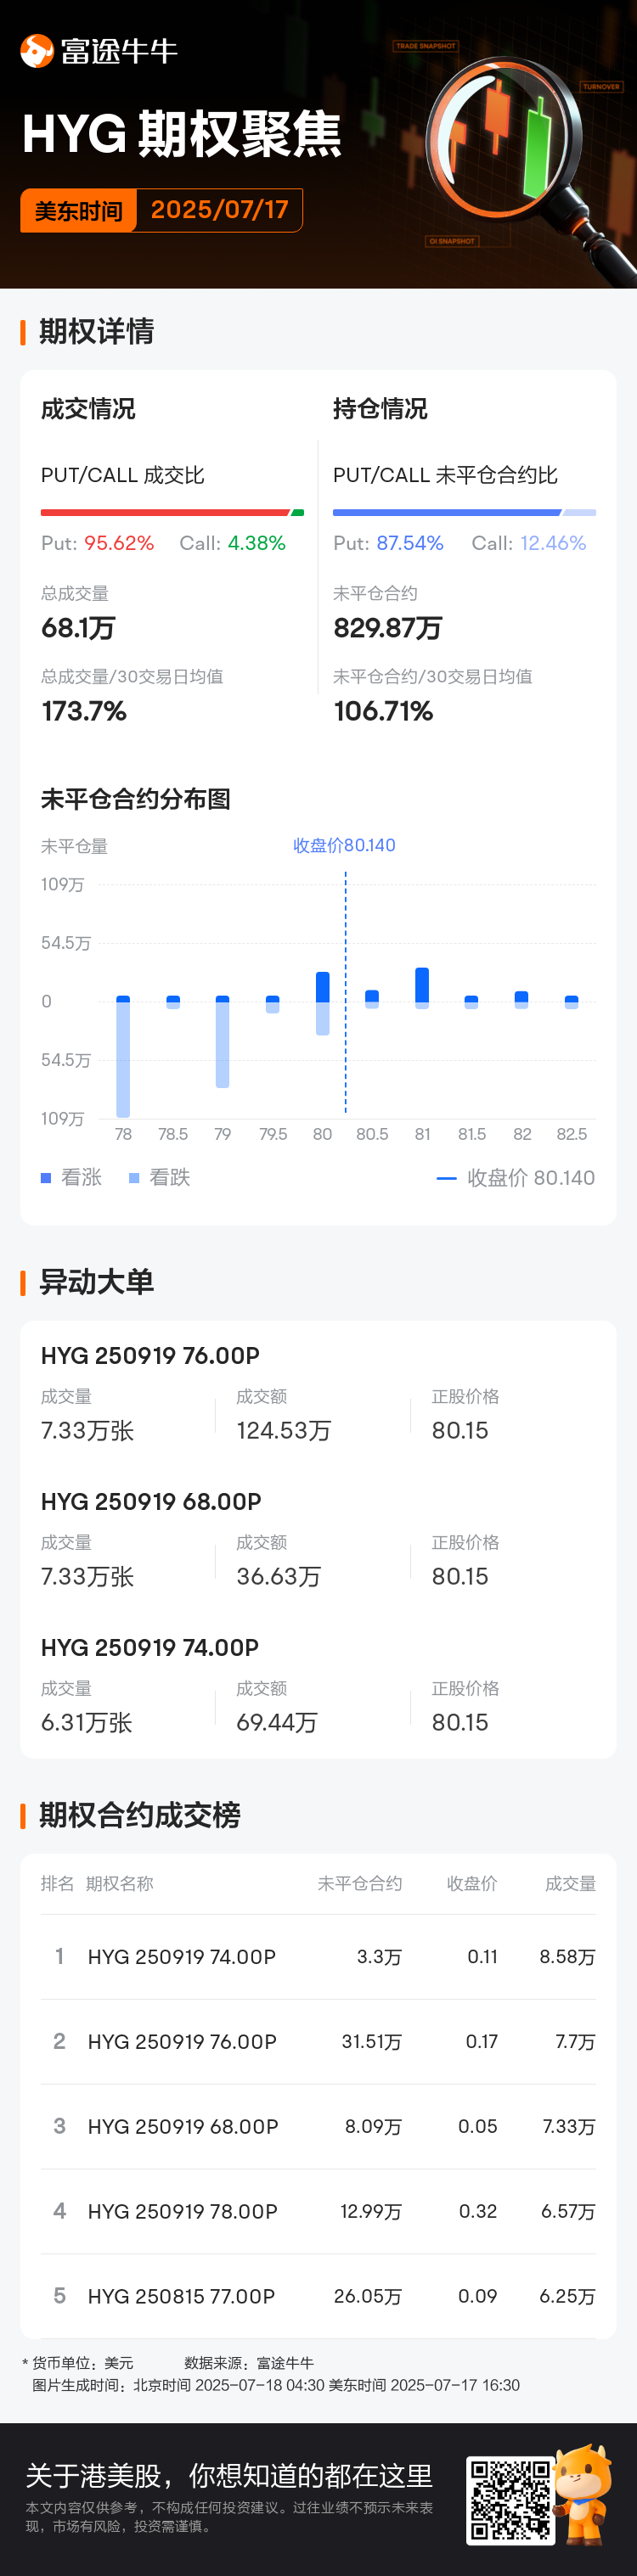Click the strike 82 bar in the chart
The height and width of the screenshot is (2576, 637).
tap(521, 1000)
